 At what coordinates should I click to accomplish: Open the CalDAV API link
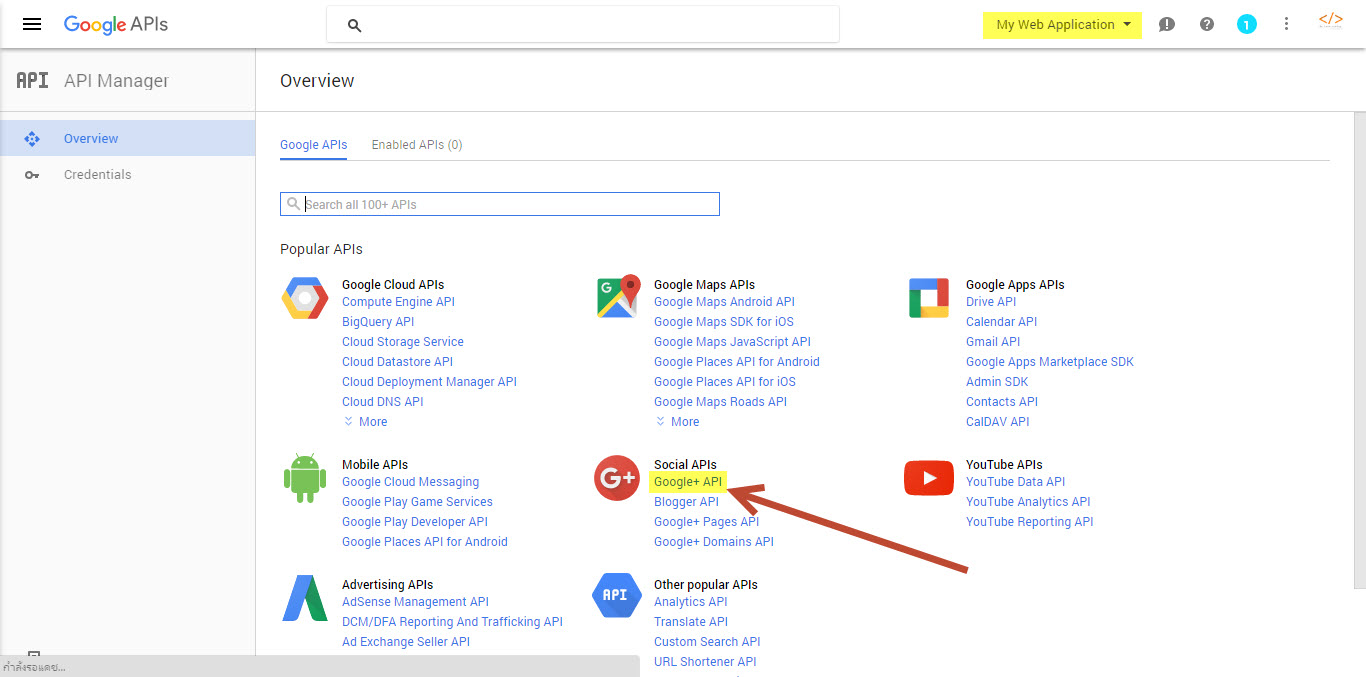pyautogui.click(x=997, y=422)
